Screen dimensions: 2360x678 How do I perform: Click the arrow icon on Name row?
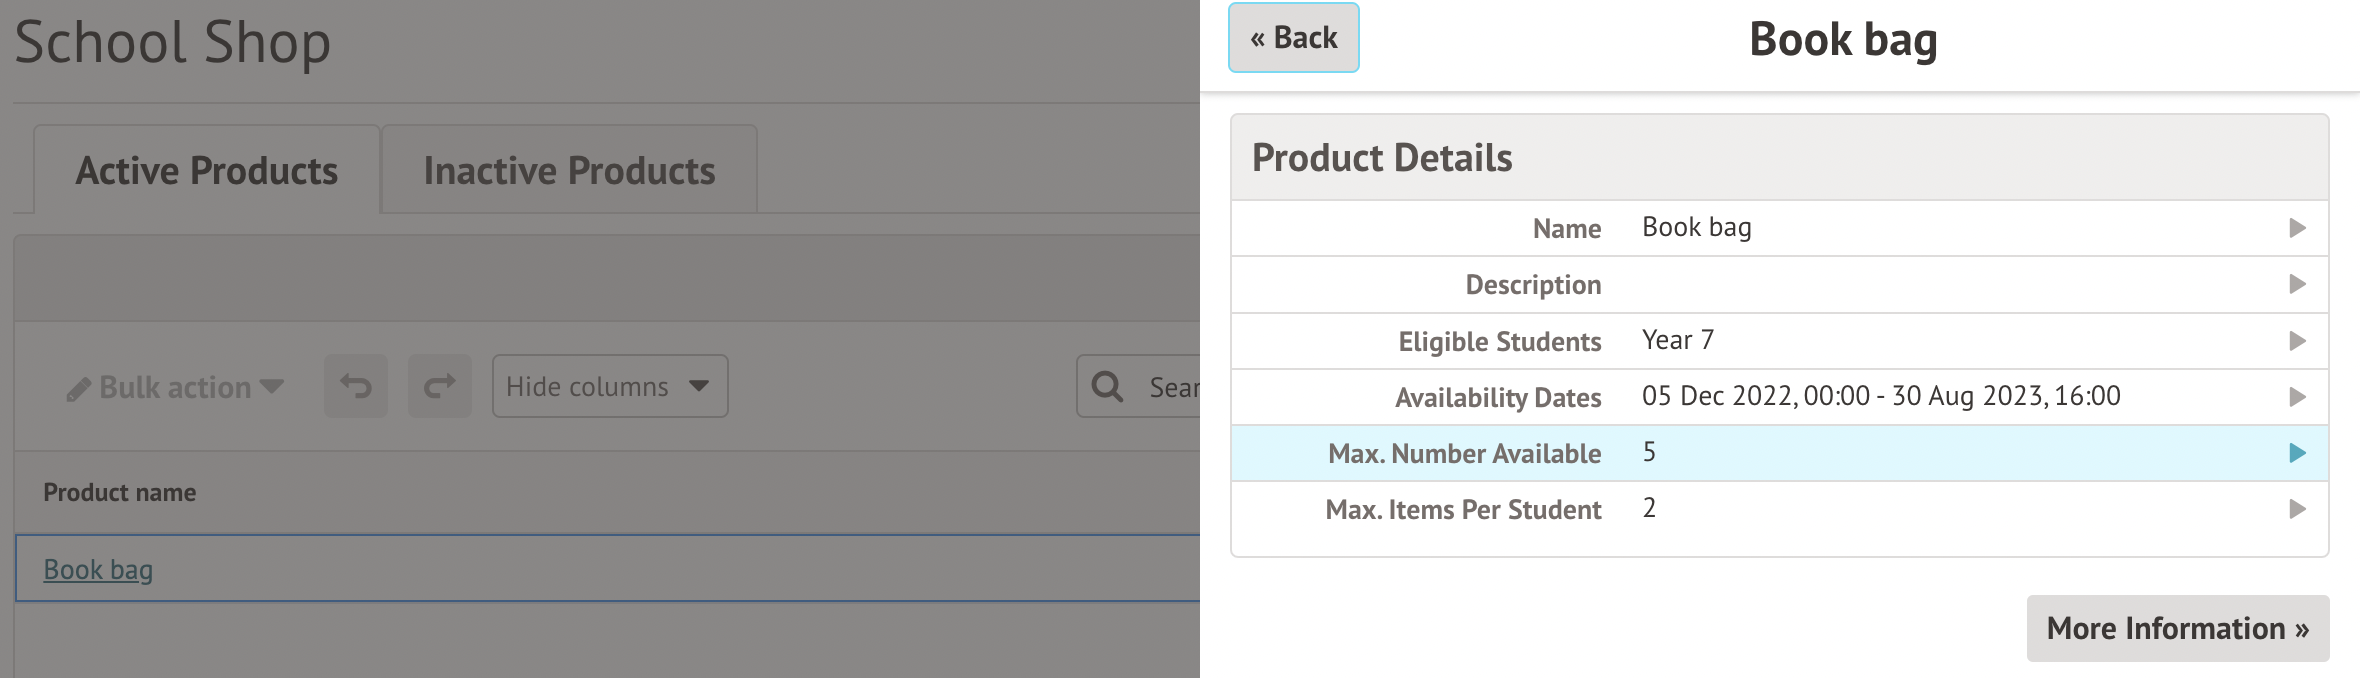coord(2297,228)
